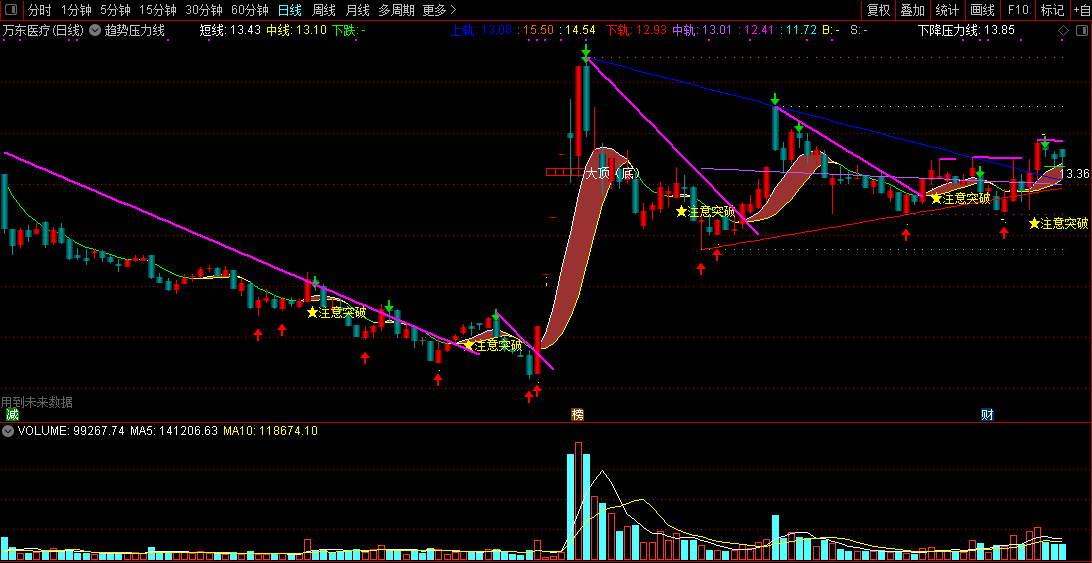The height and width of the screenshot is (563, 1092).
Task: Select the 15分钟 period
Action: pos(157,10)
